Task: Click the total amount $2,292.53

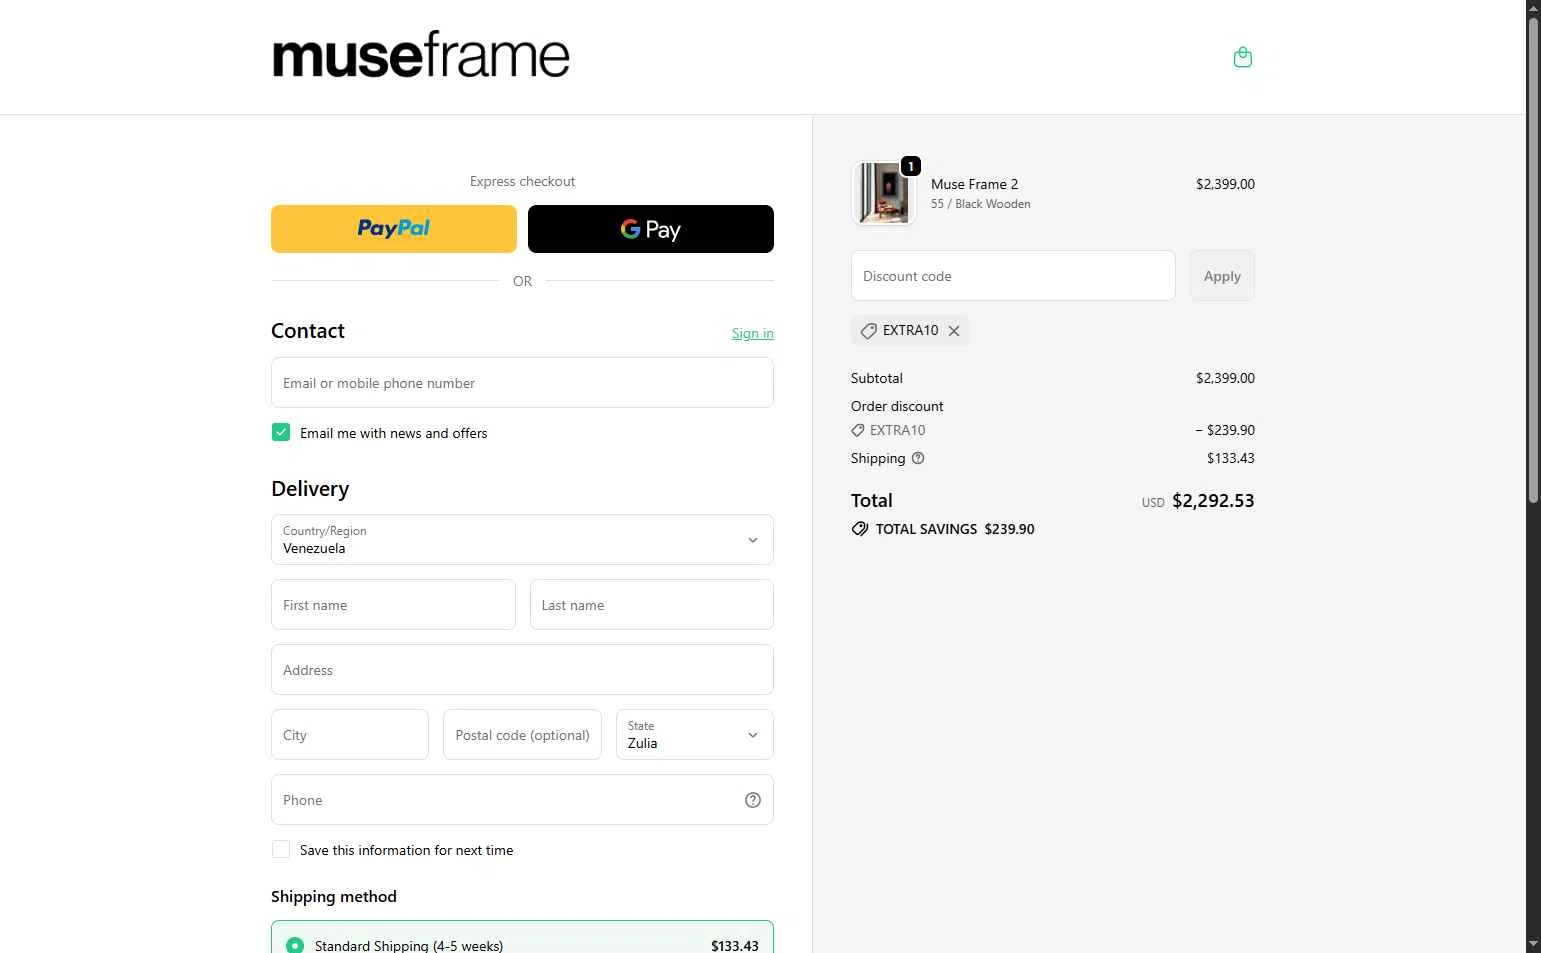Action: (x=1213, y=501)
